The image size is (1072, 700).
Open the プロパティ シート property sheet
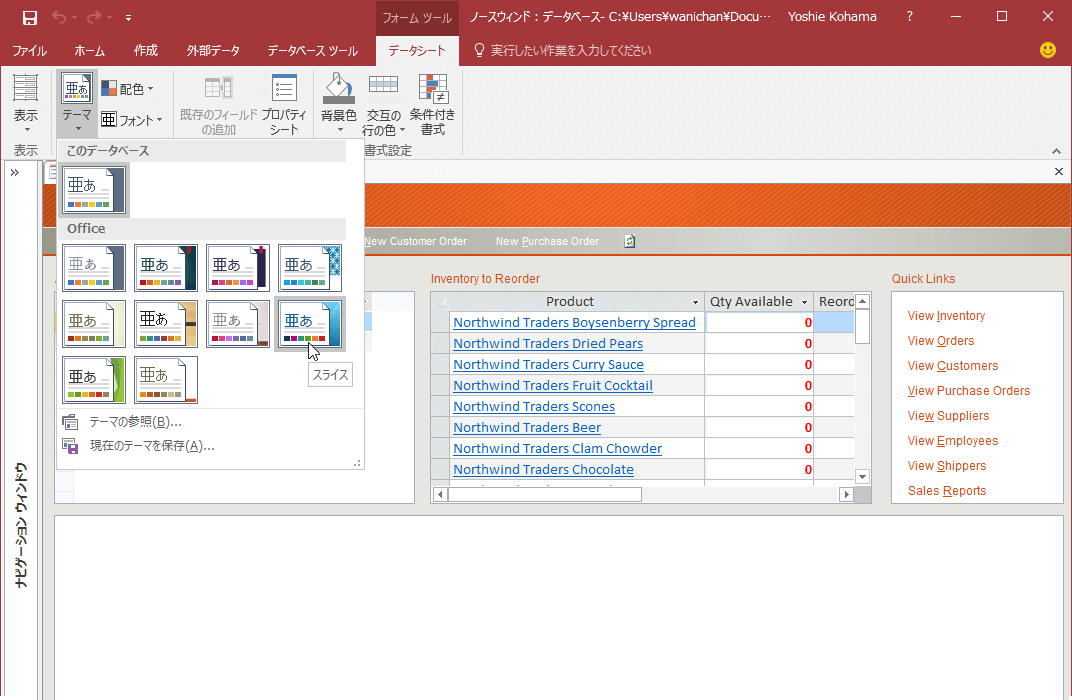click(x=284, y=105)
